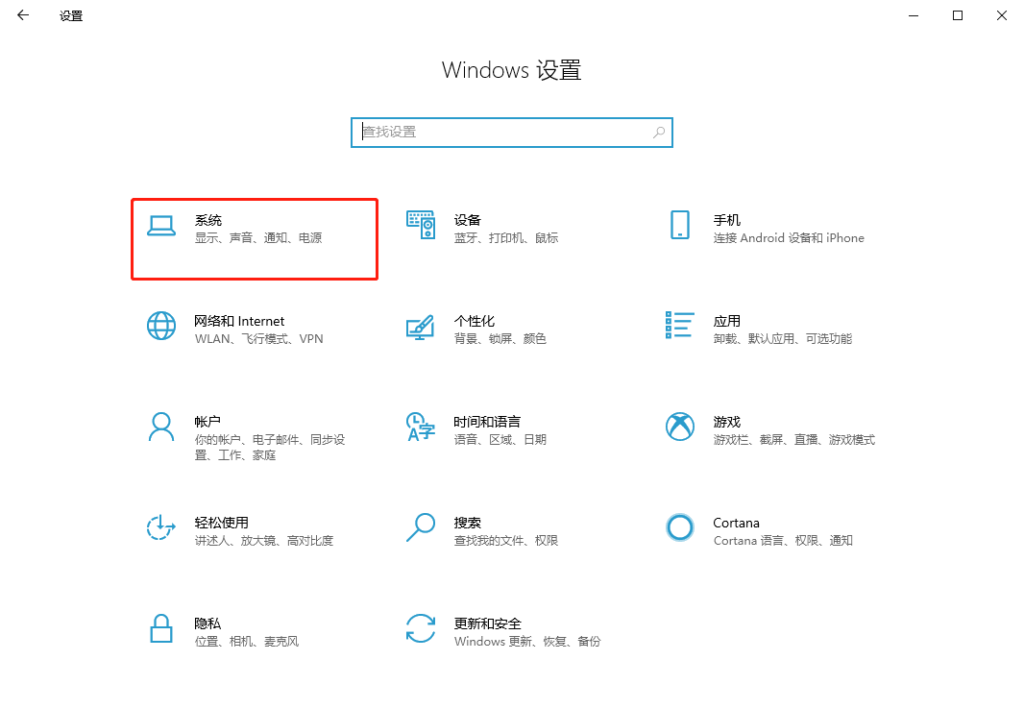Open Devices (设备) keyboard icon

coord(420,226)
